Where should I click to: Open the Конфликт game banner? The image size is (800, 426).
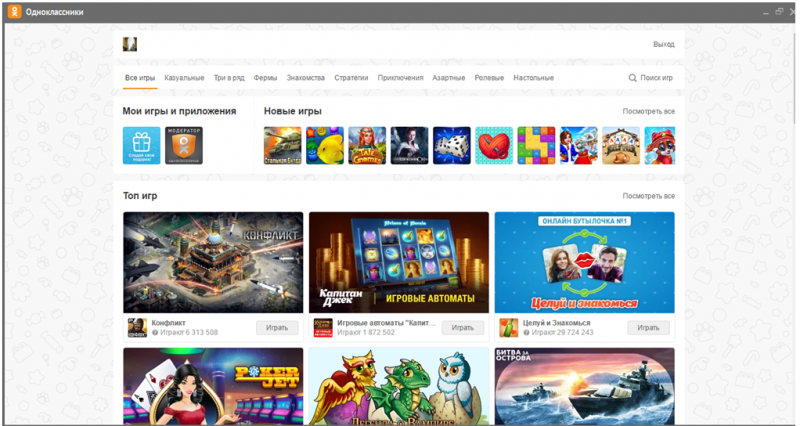[213, 262]
